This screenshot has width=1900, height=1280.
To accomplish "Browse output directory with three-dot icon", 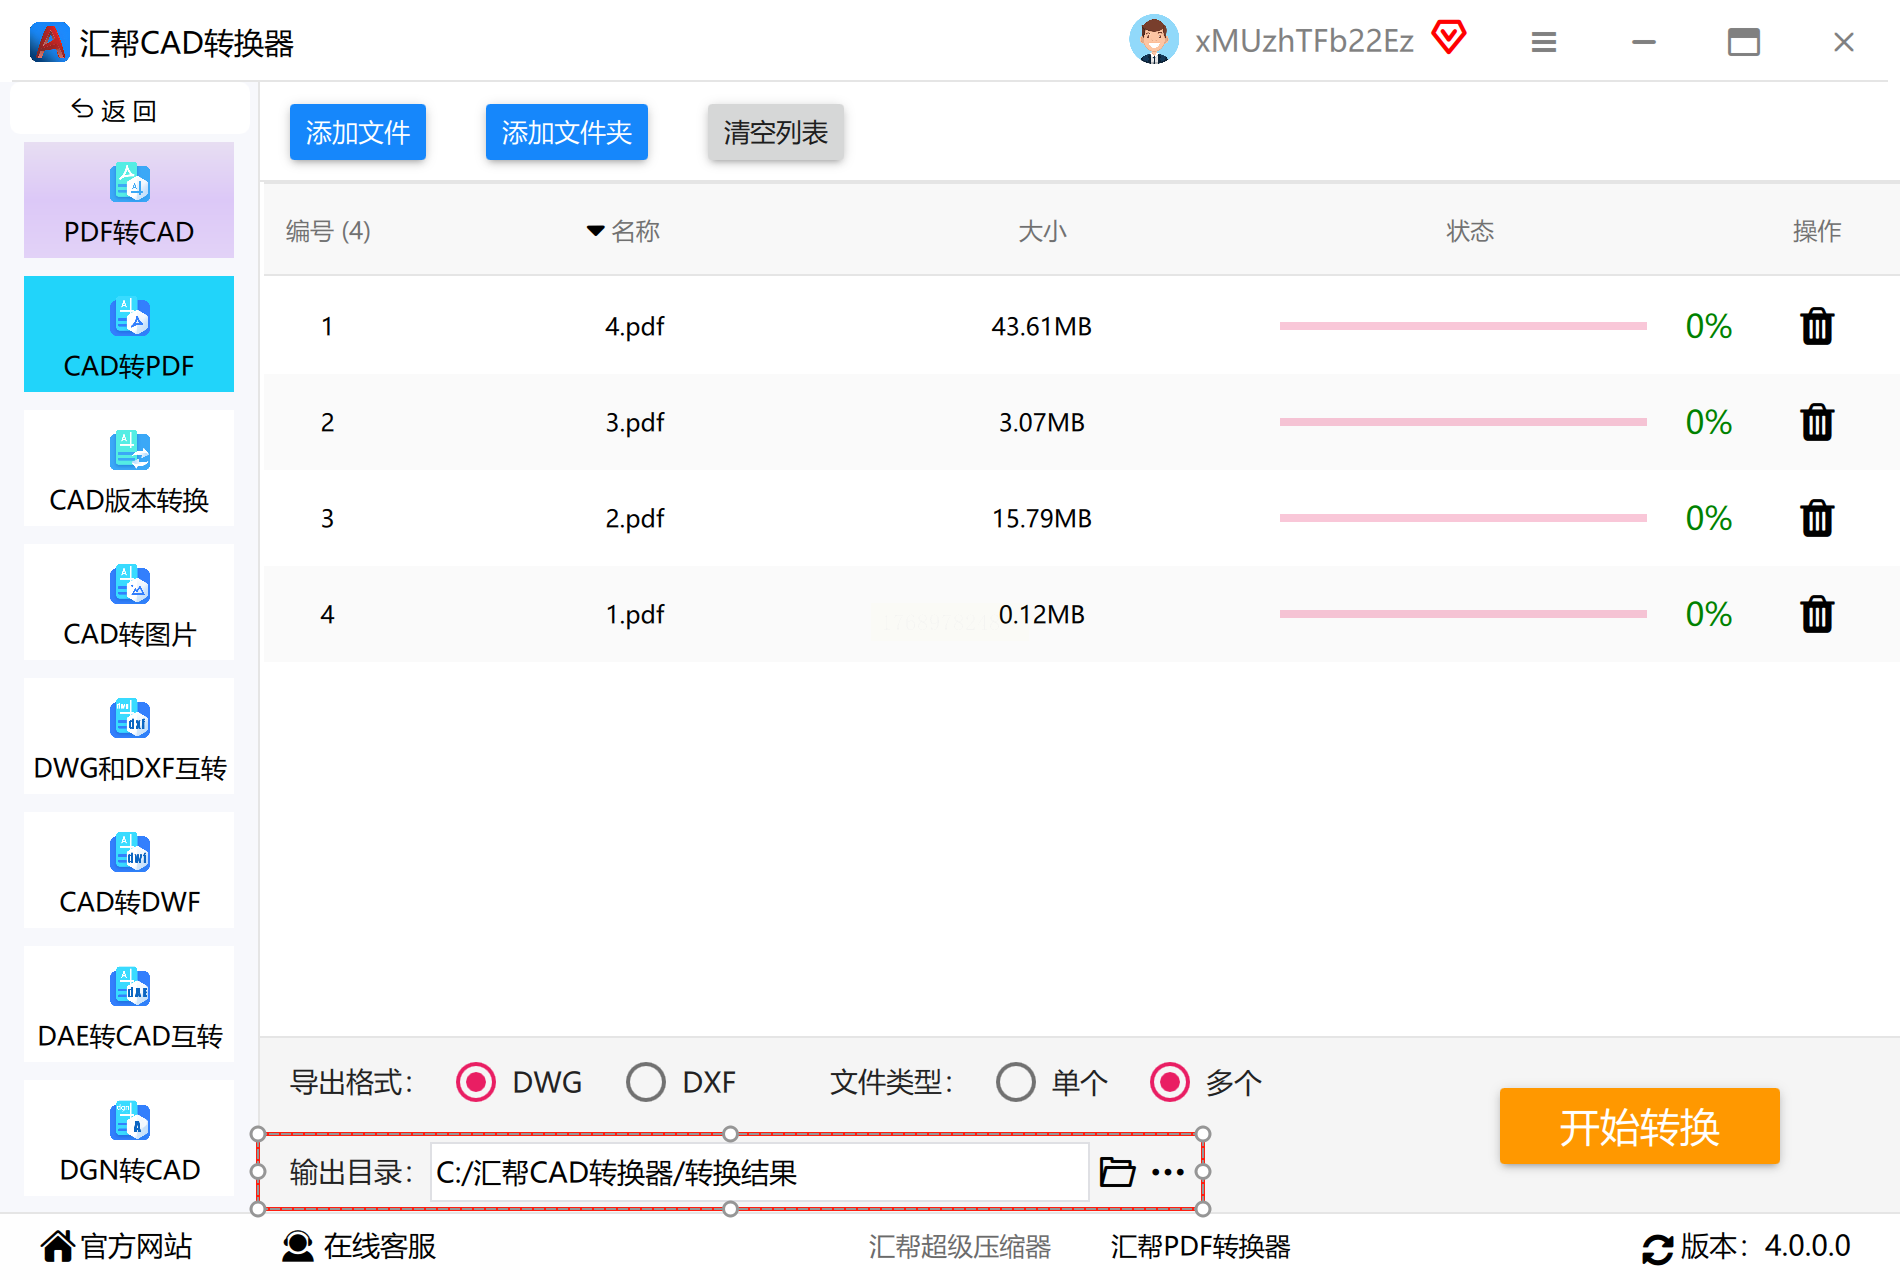I will [1168, 1172].
